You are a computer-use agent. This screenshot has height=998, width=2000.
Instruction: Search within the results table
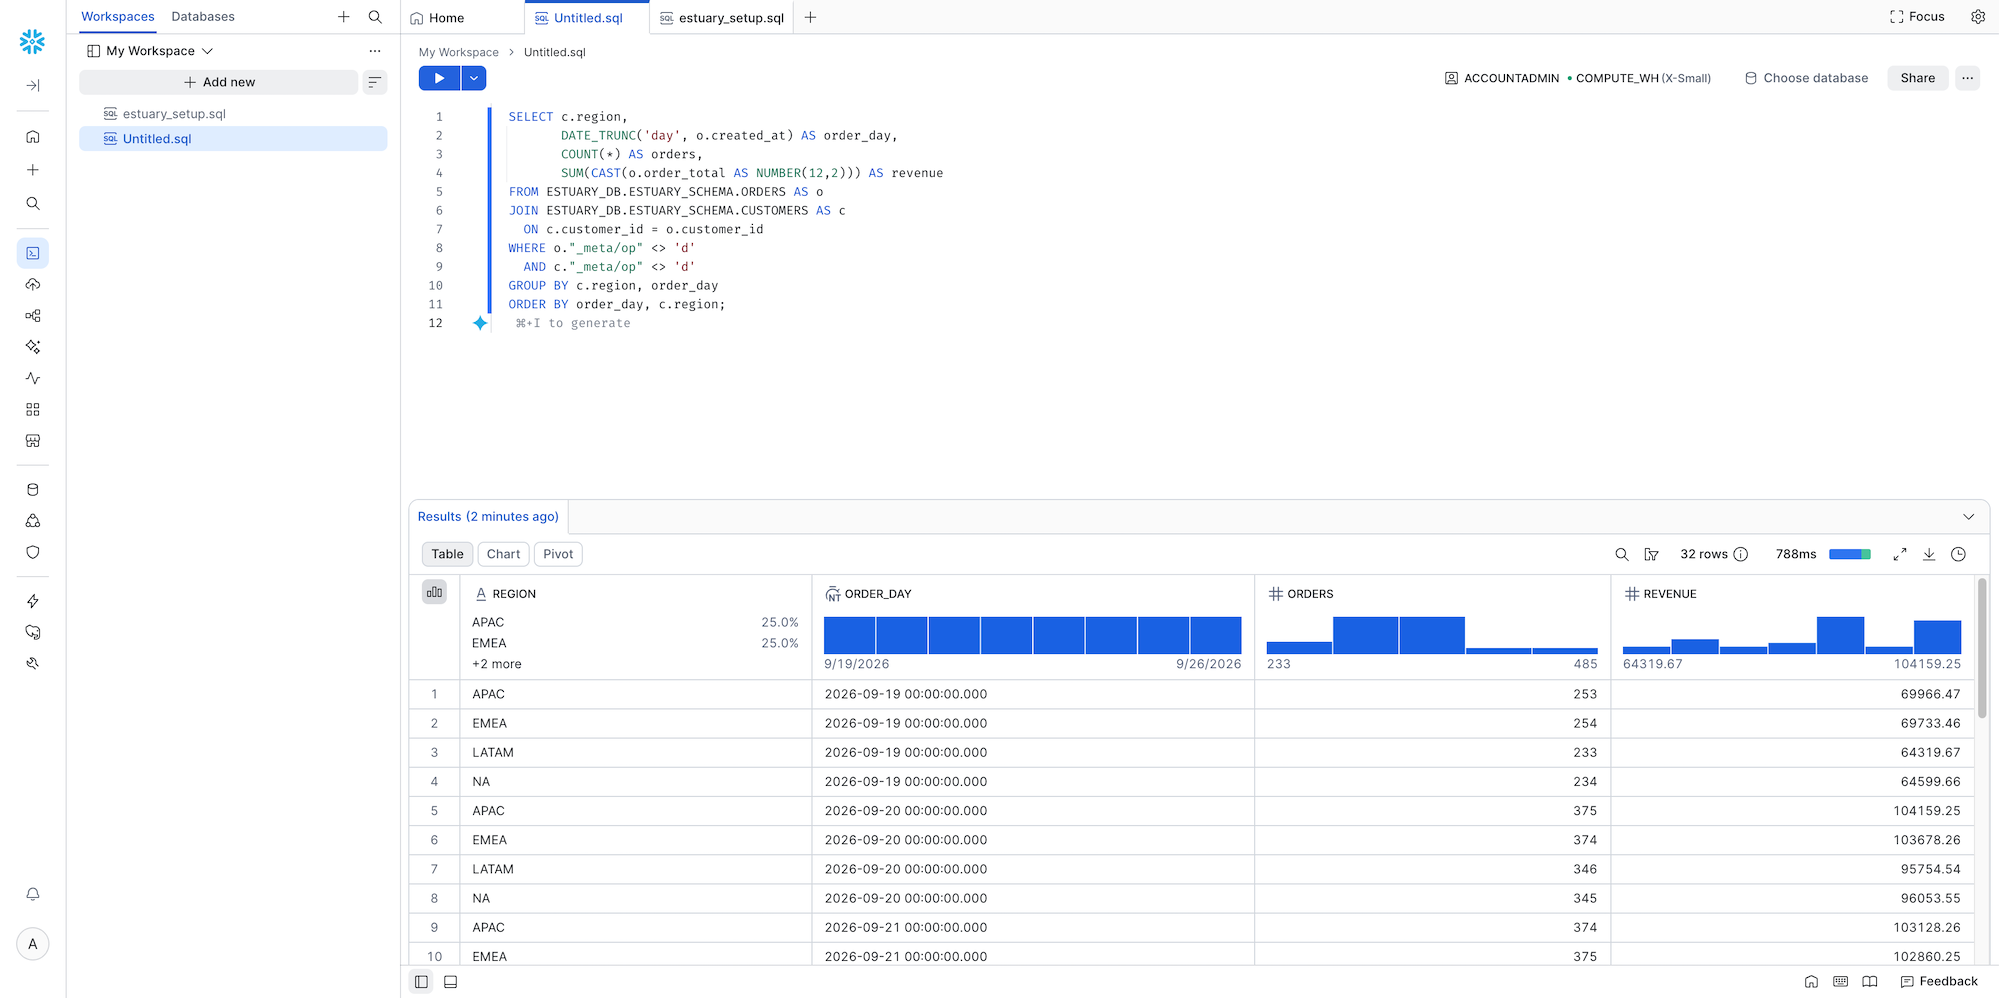[x=1622, y=554]
